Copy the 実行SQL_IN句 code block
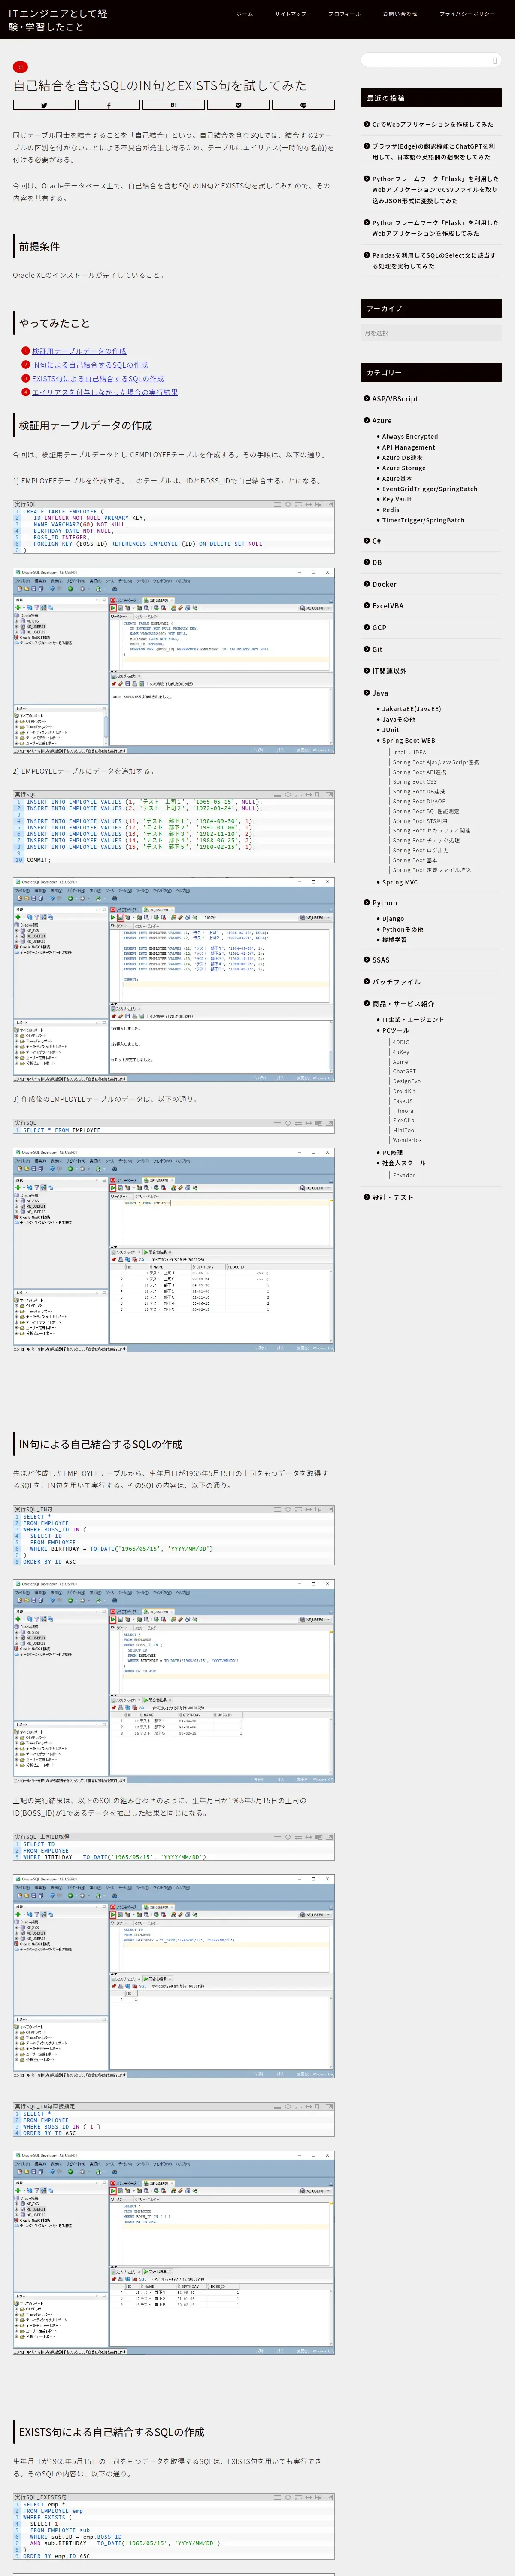The image size is (515, 2576). point(319,1509)
